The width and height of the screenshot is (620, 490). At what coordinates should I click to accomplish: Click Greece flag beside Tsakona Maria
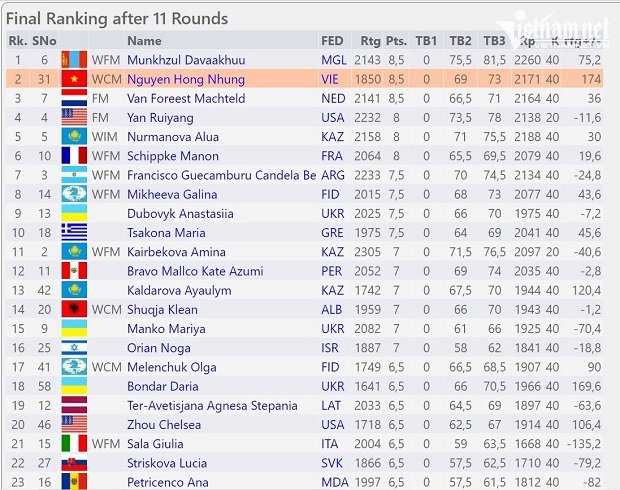click(74, 233)
